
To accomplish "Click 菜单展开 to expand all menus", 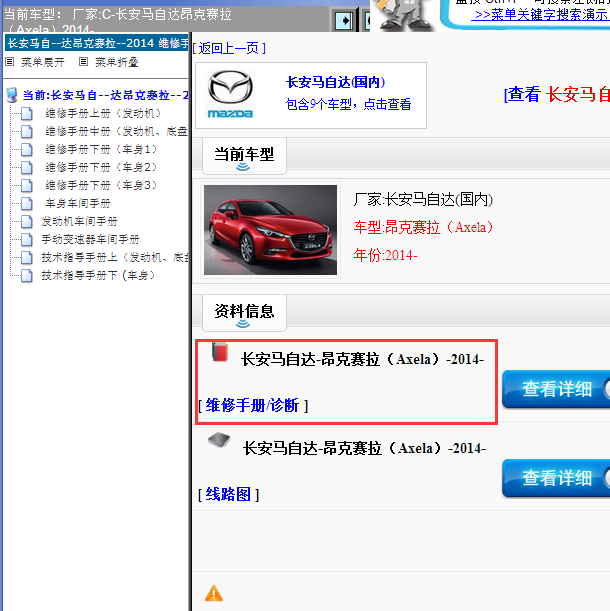I will click(43, 62).
